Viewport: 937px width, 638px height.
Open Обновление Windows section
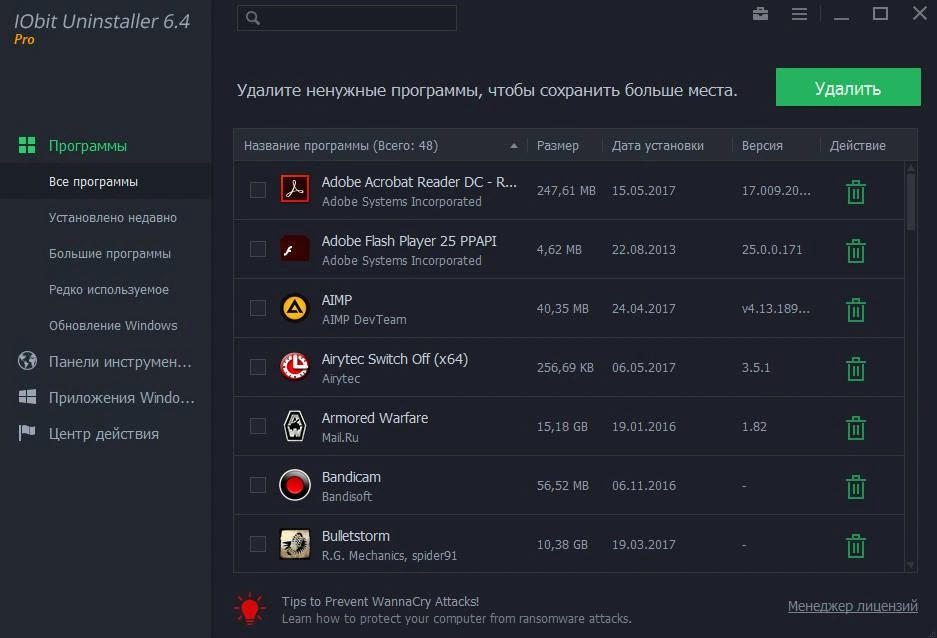pos(113,326)
